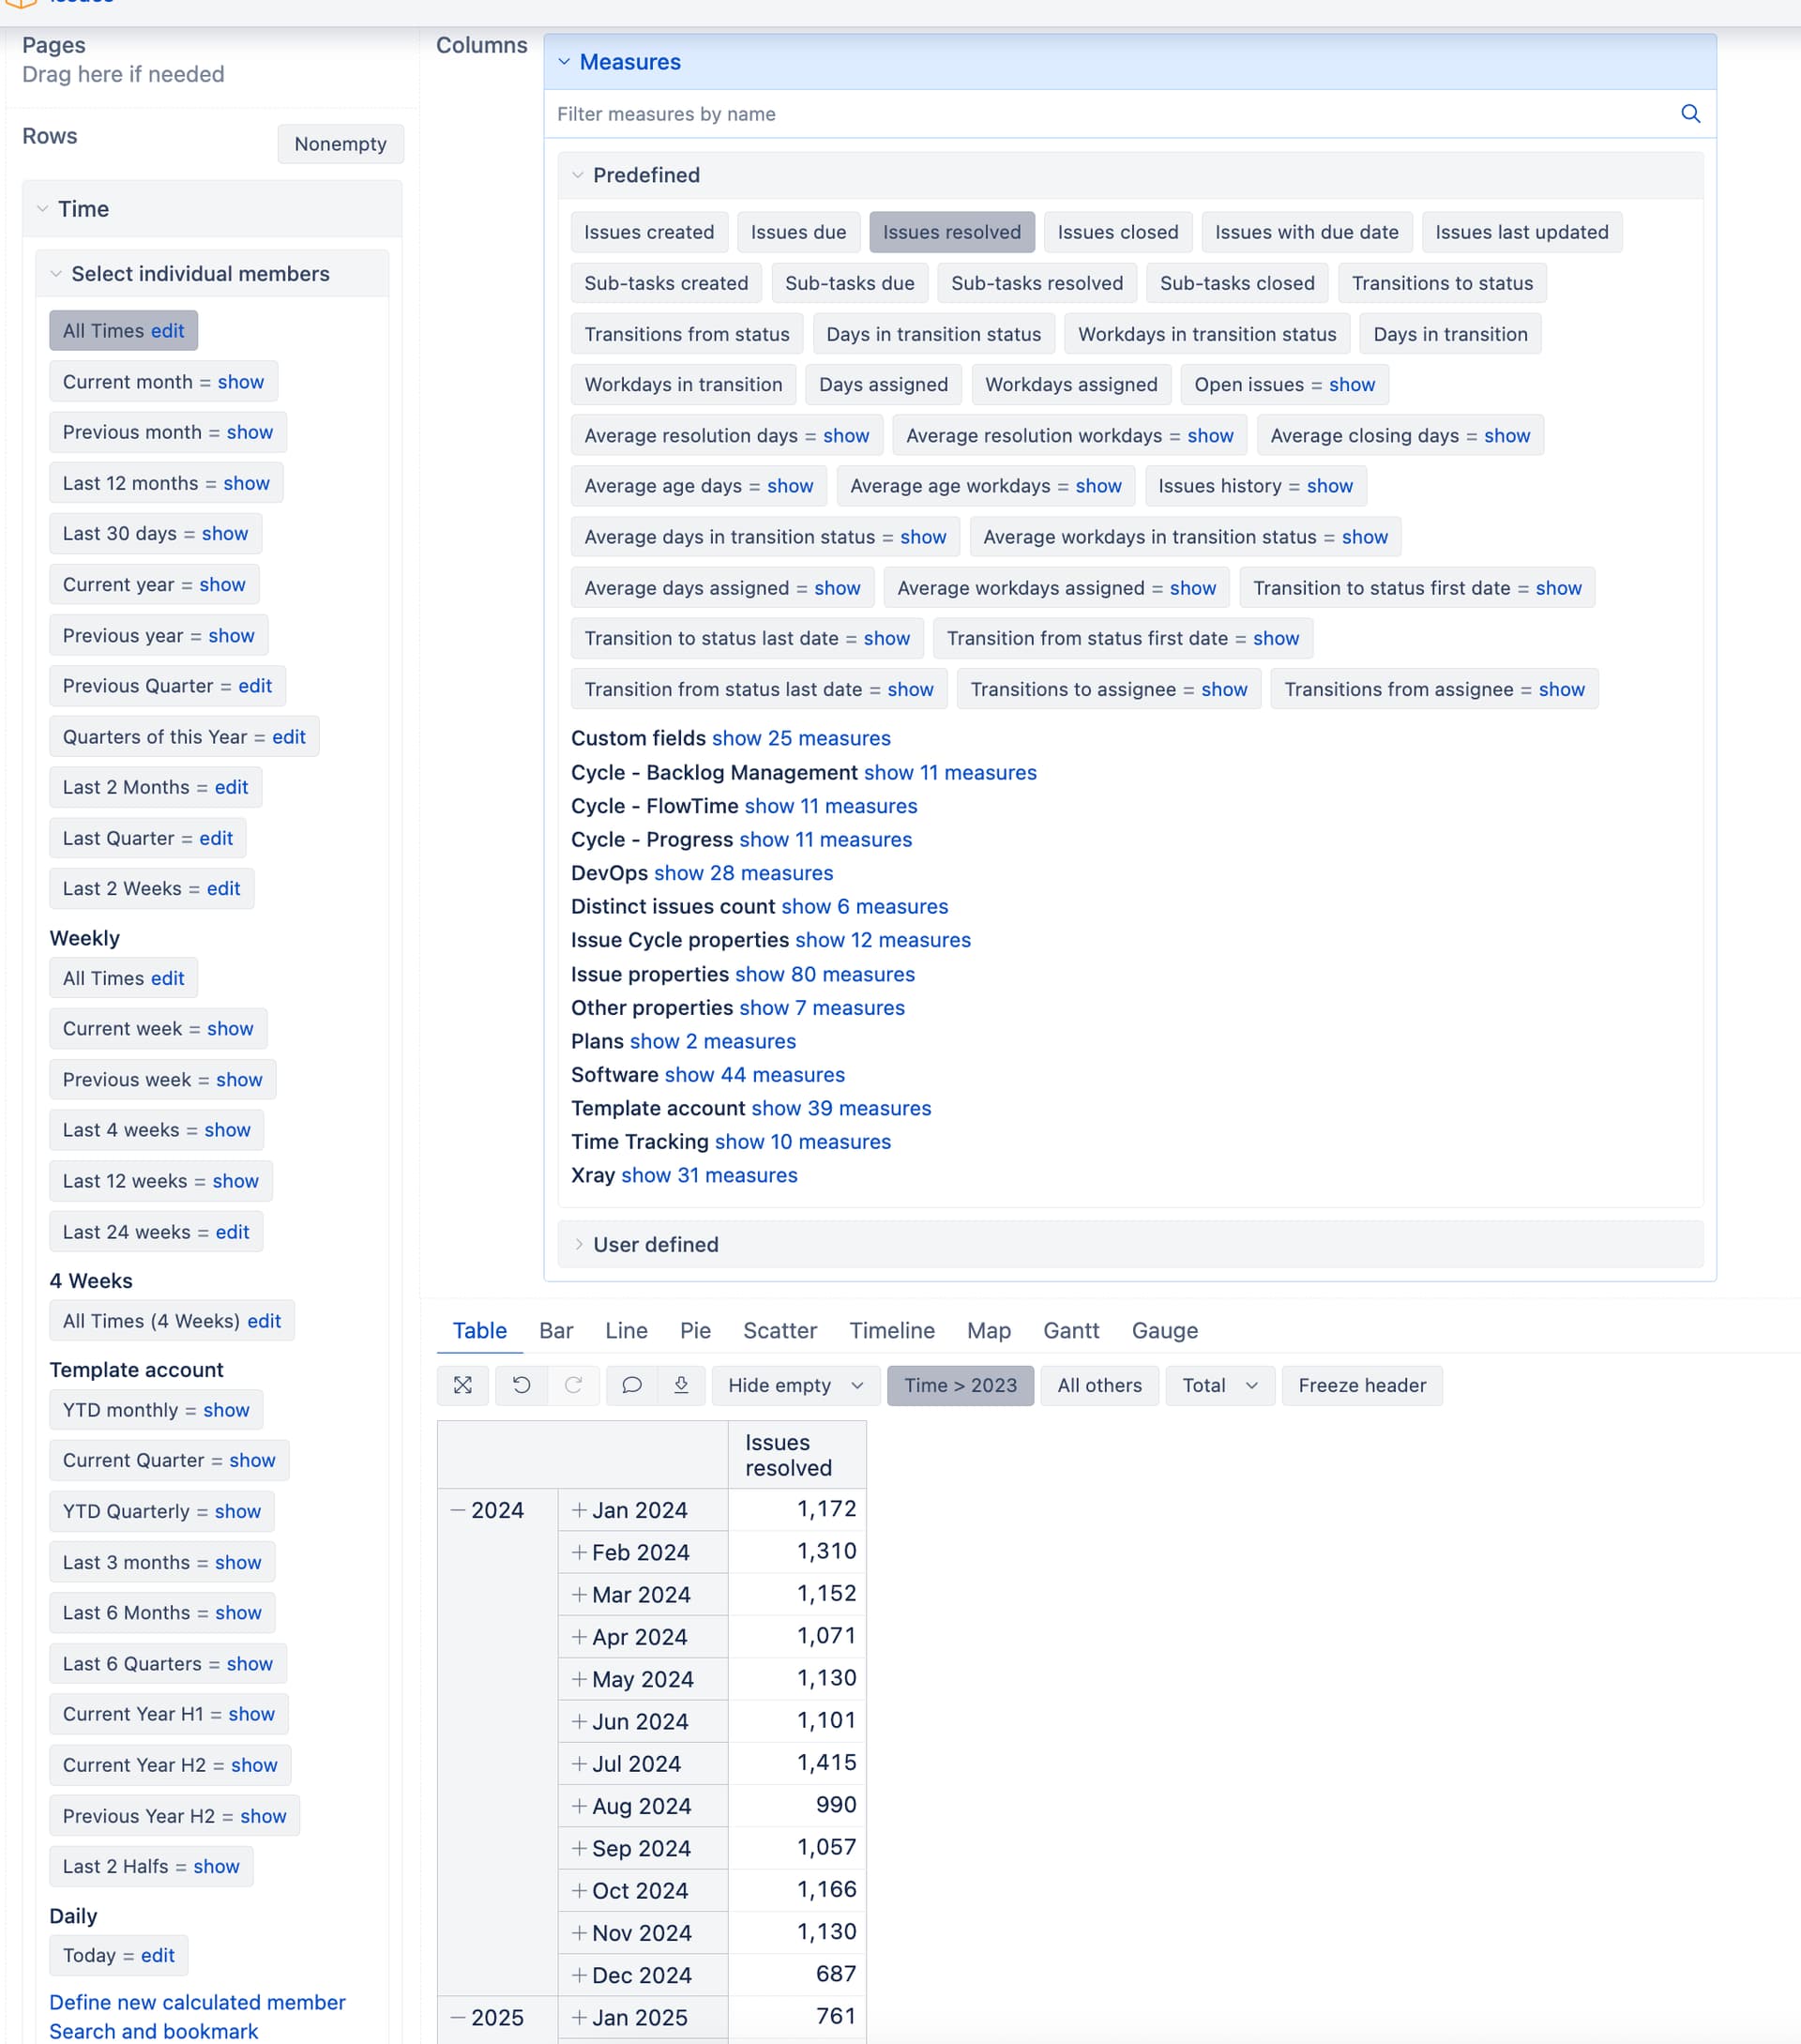Click the comment bubble icon in the toolbar

(632, 1385)
